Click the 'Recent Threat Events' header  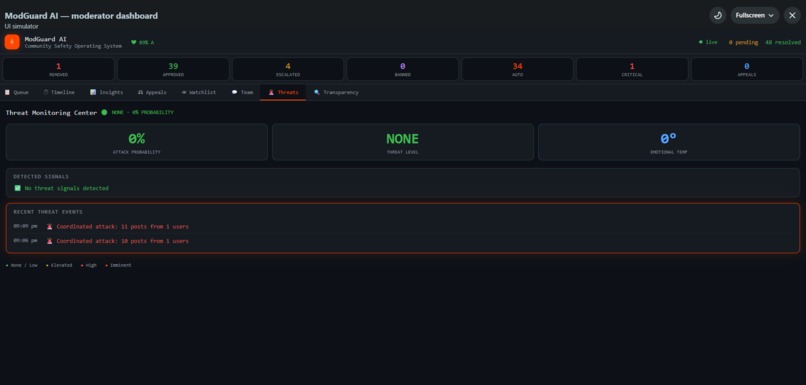(48, 212)
